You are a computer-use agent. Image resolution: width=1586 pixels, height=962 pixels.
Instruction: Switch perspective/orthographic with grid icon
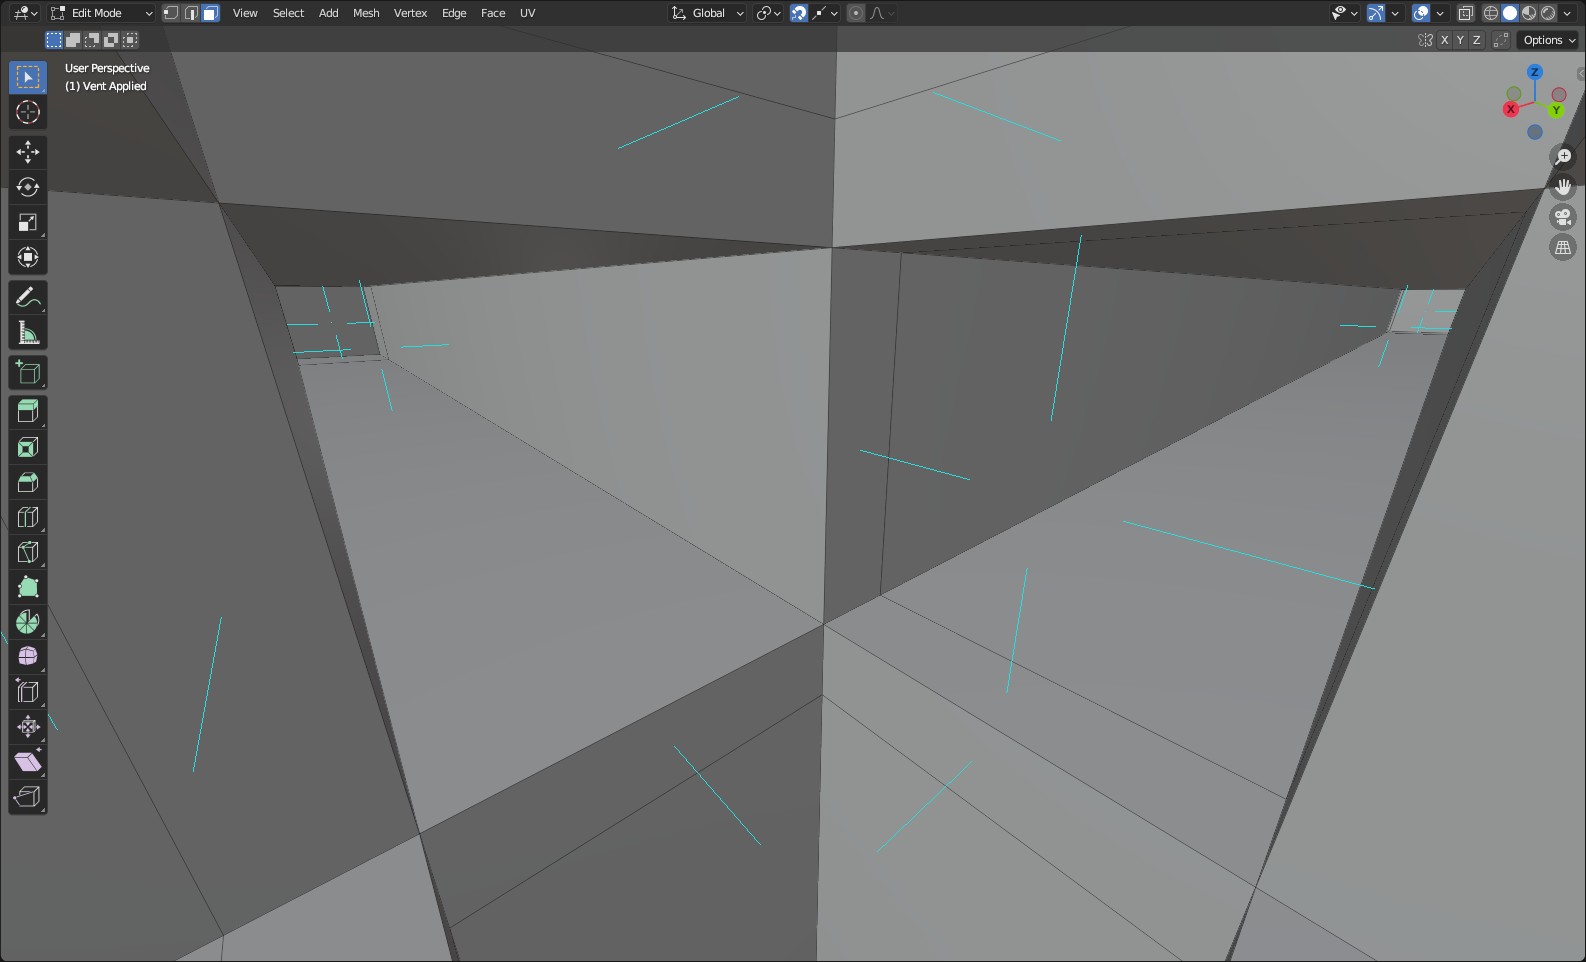click(x=1563, y=247)
